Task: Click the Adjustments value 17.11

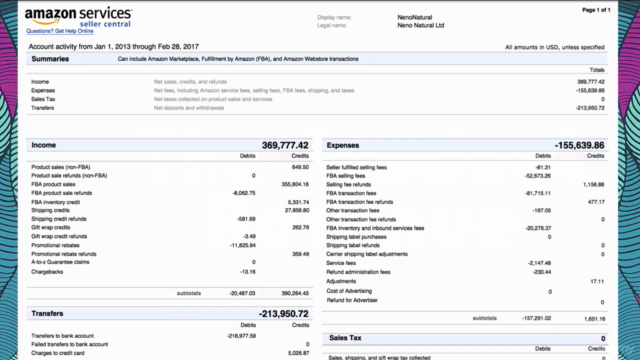Action: click(x=597, y=282)
